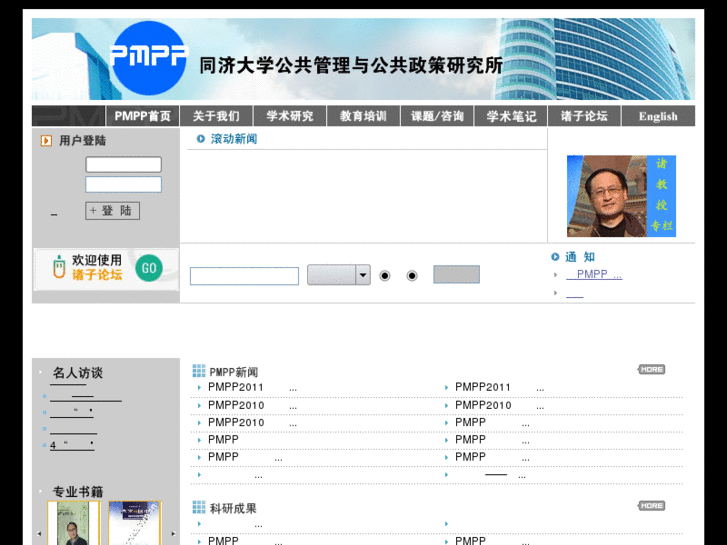Viewport: 727px width, 545px height.
Task: Open the professor column photo banner
Action: pos(621,196)
